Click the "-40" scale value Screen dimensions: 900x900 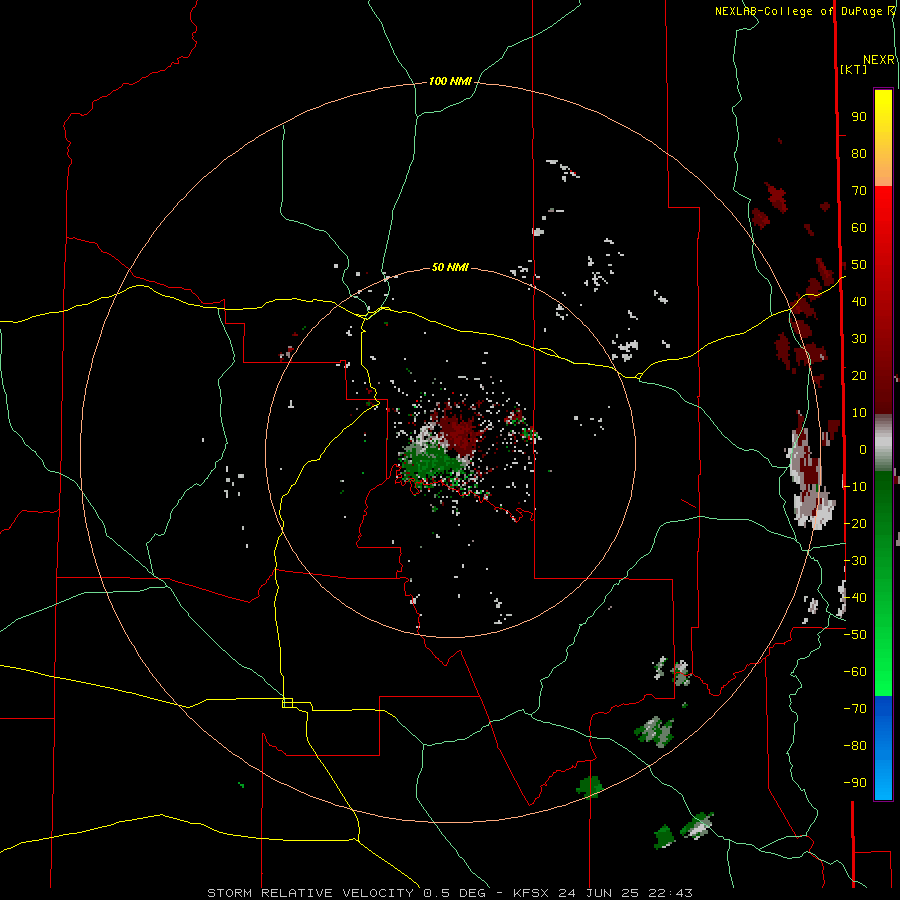(855, 598)
